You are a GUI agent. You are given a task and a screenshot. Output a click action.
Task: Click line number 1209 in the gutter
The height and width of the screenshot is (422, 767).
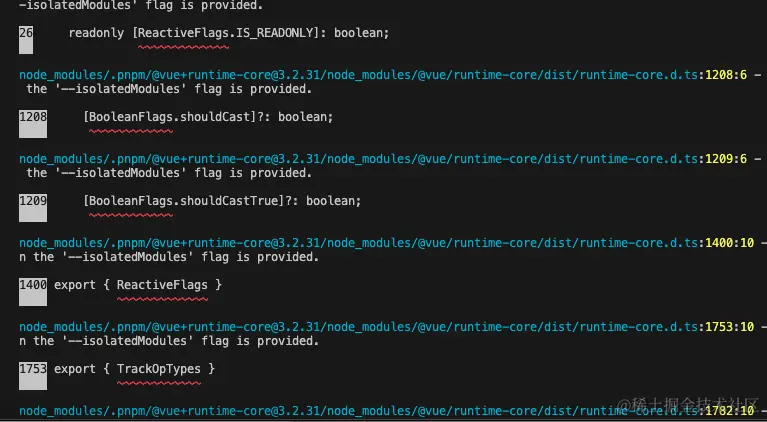(x=33, y=201)
